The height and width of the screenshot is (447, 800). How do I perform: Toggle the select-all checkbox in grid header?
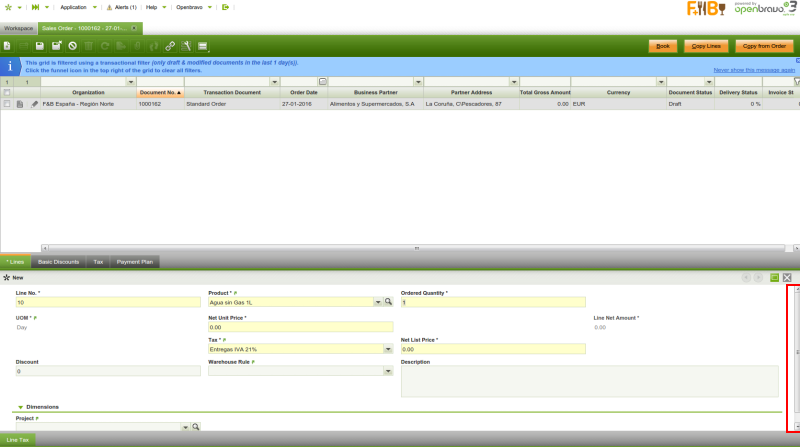point(7,92)
